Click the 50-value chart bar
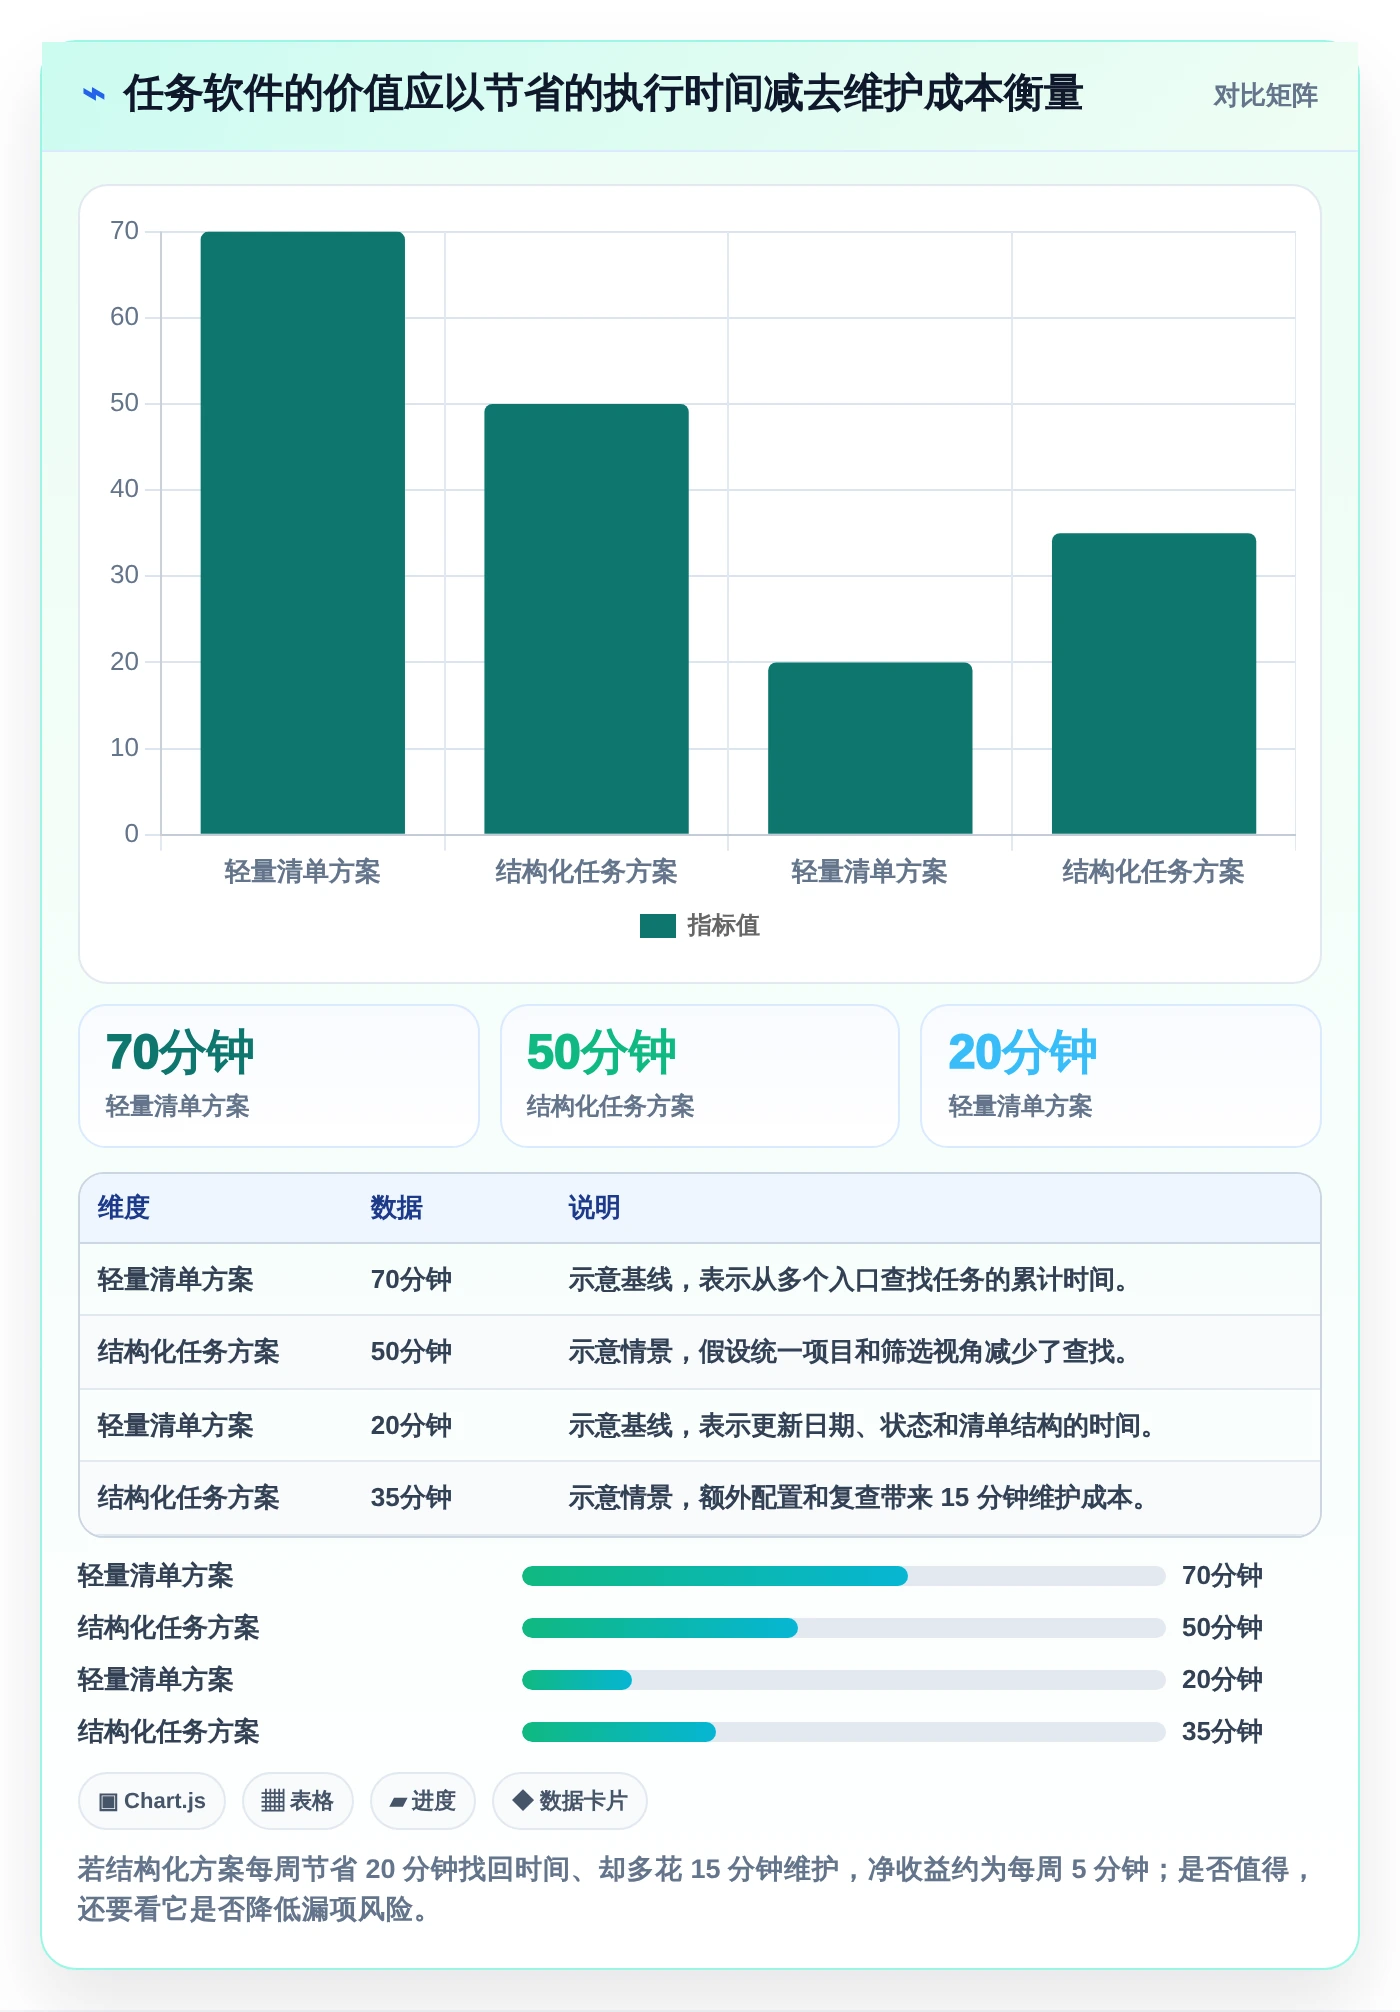 pos(587,618)
